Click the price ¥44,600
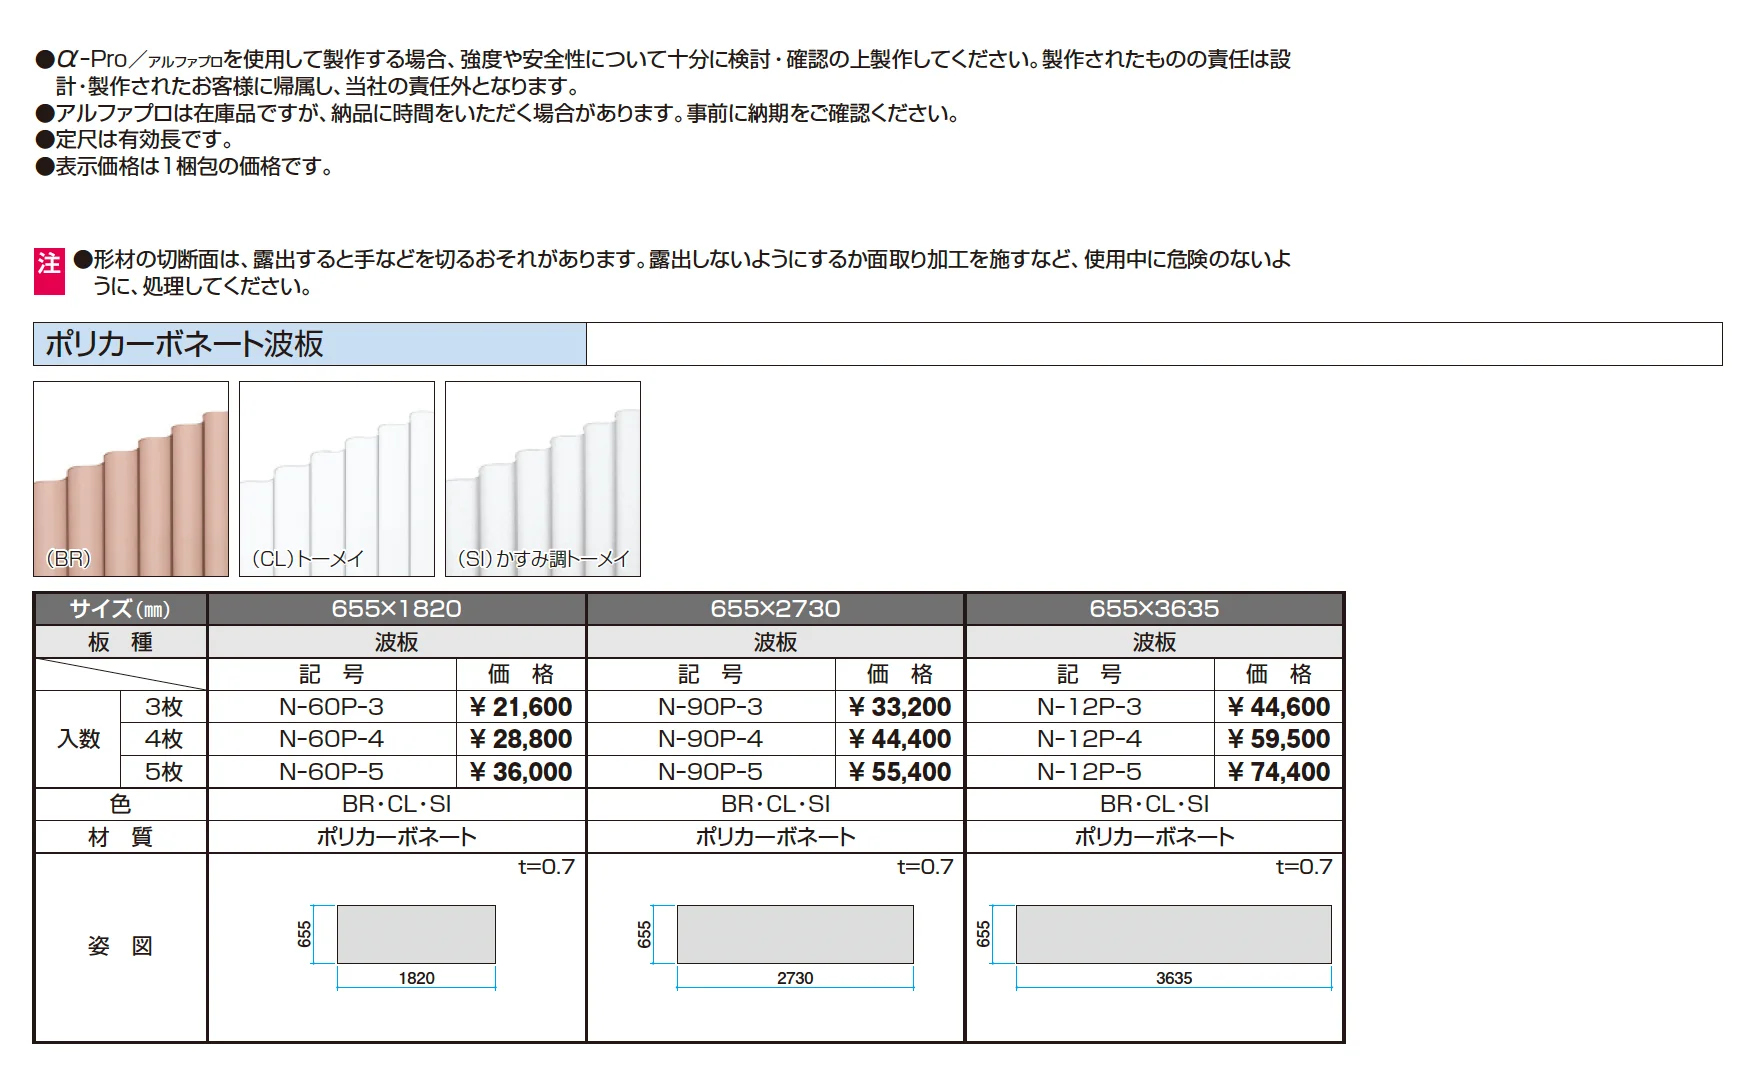 (1279, 707)
